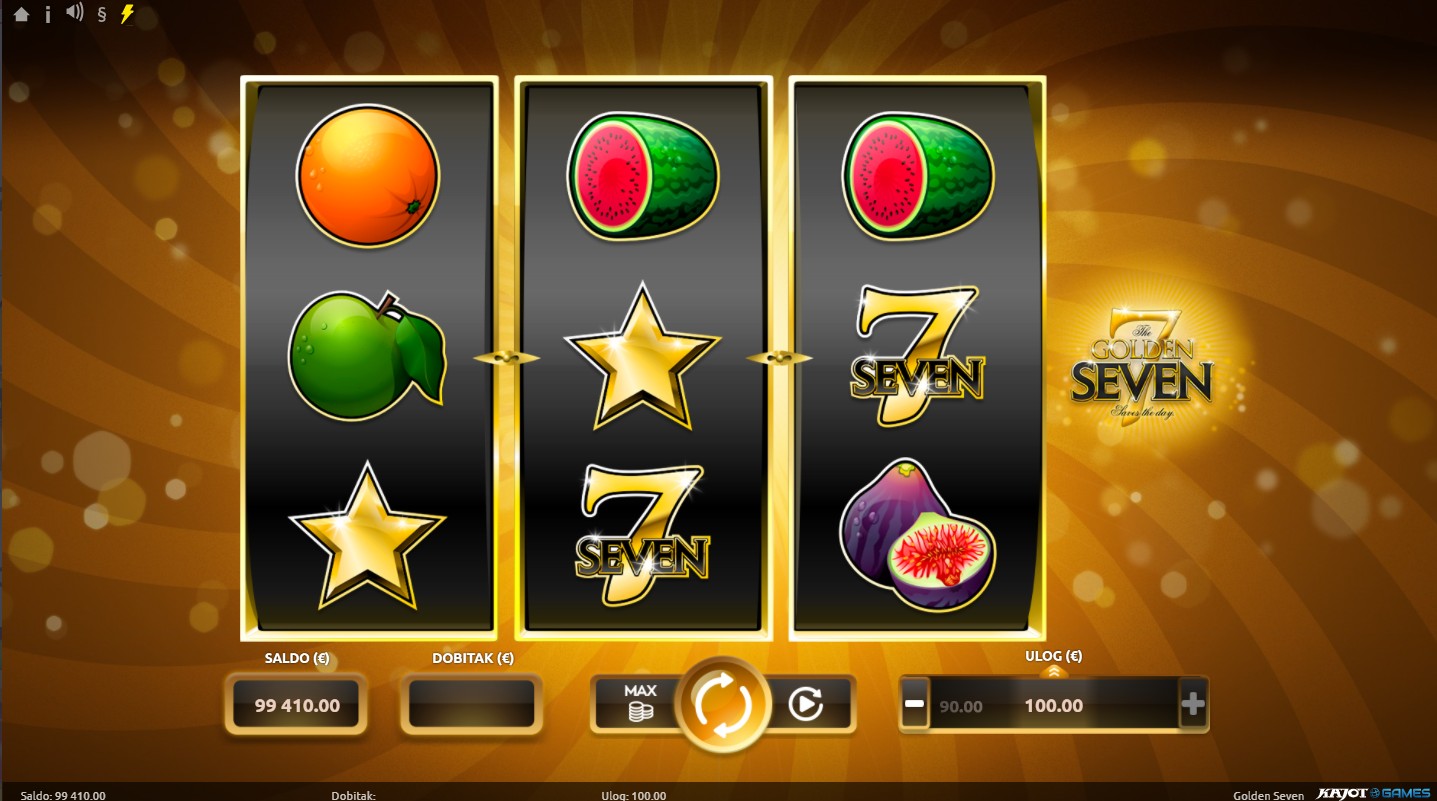1437x801 pixels.
Task: Toggle the lightning quick-spin icon
Action: [127, 14]
